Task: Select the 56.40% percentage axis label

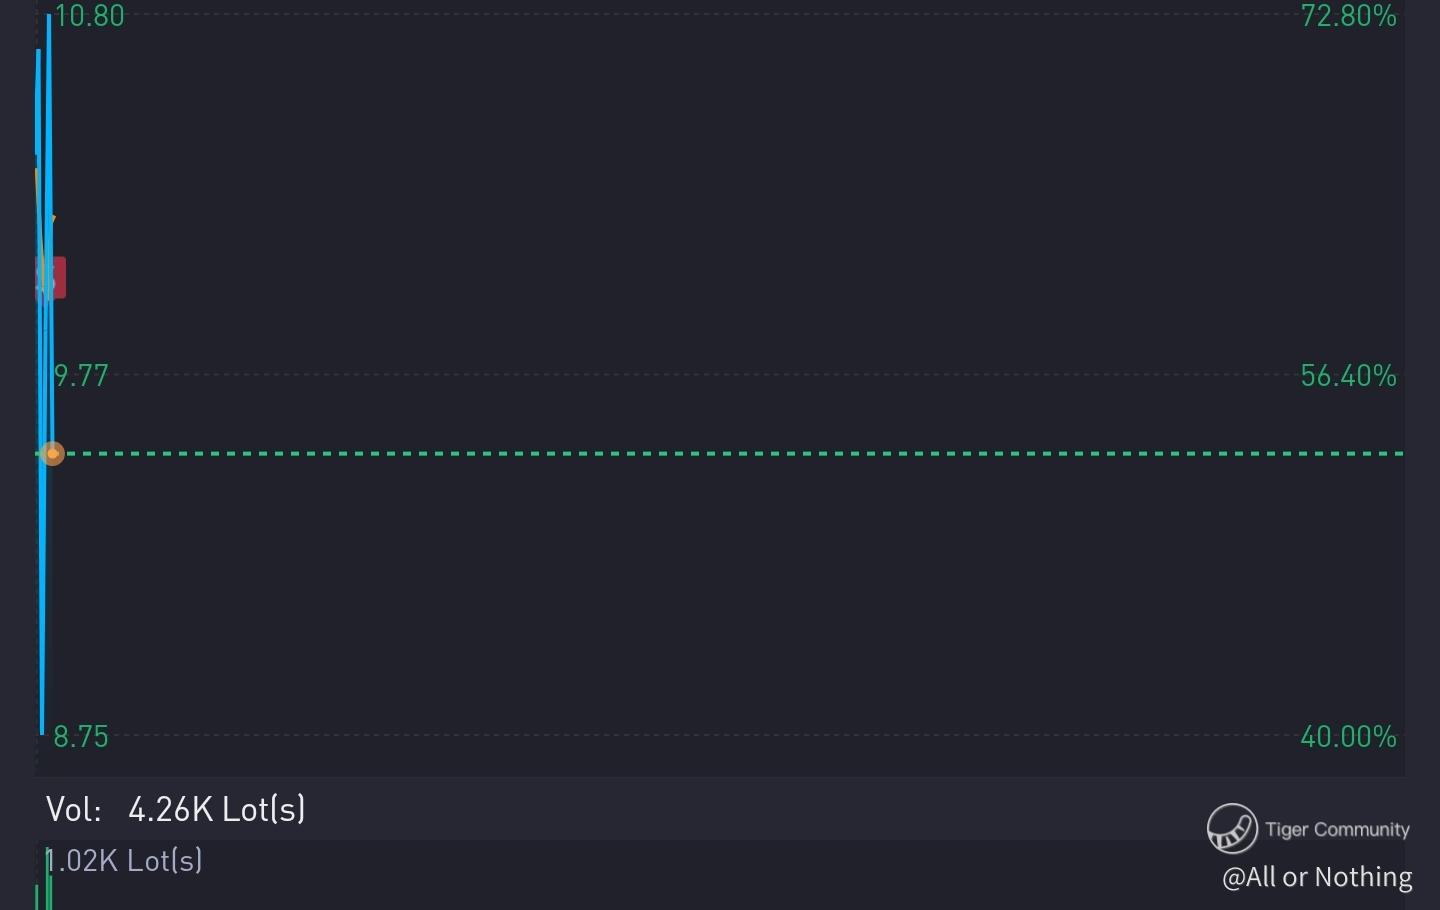Action: (1348, 376)
